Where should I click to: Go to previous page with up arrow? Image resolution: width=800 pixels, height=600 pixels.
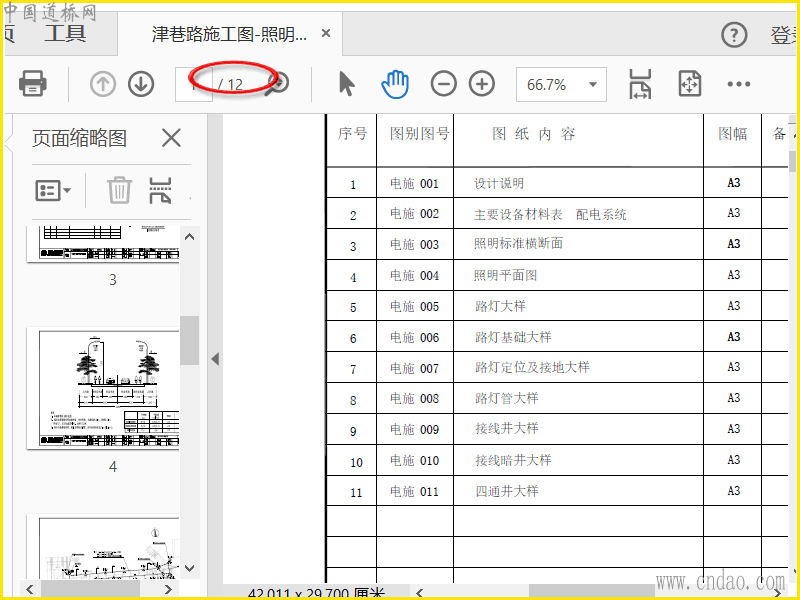pos(103,84)
